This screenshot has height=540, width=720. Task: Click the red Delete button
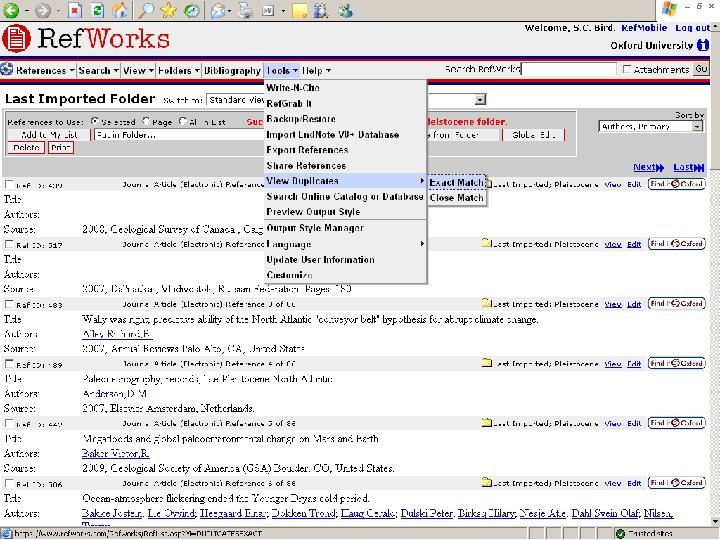pyautogui.click(x=26, y=147)
